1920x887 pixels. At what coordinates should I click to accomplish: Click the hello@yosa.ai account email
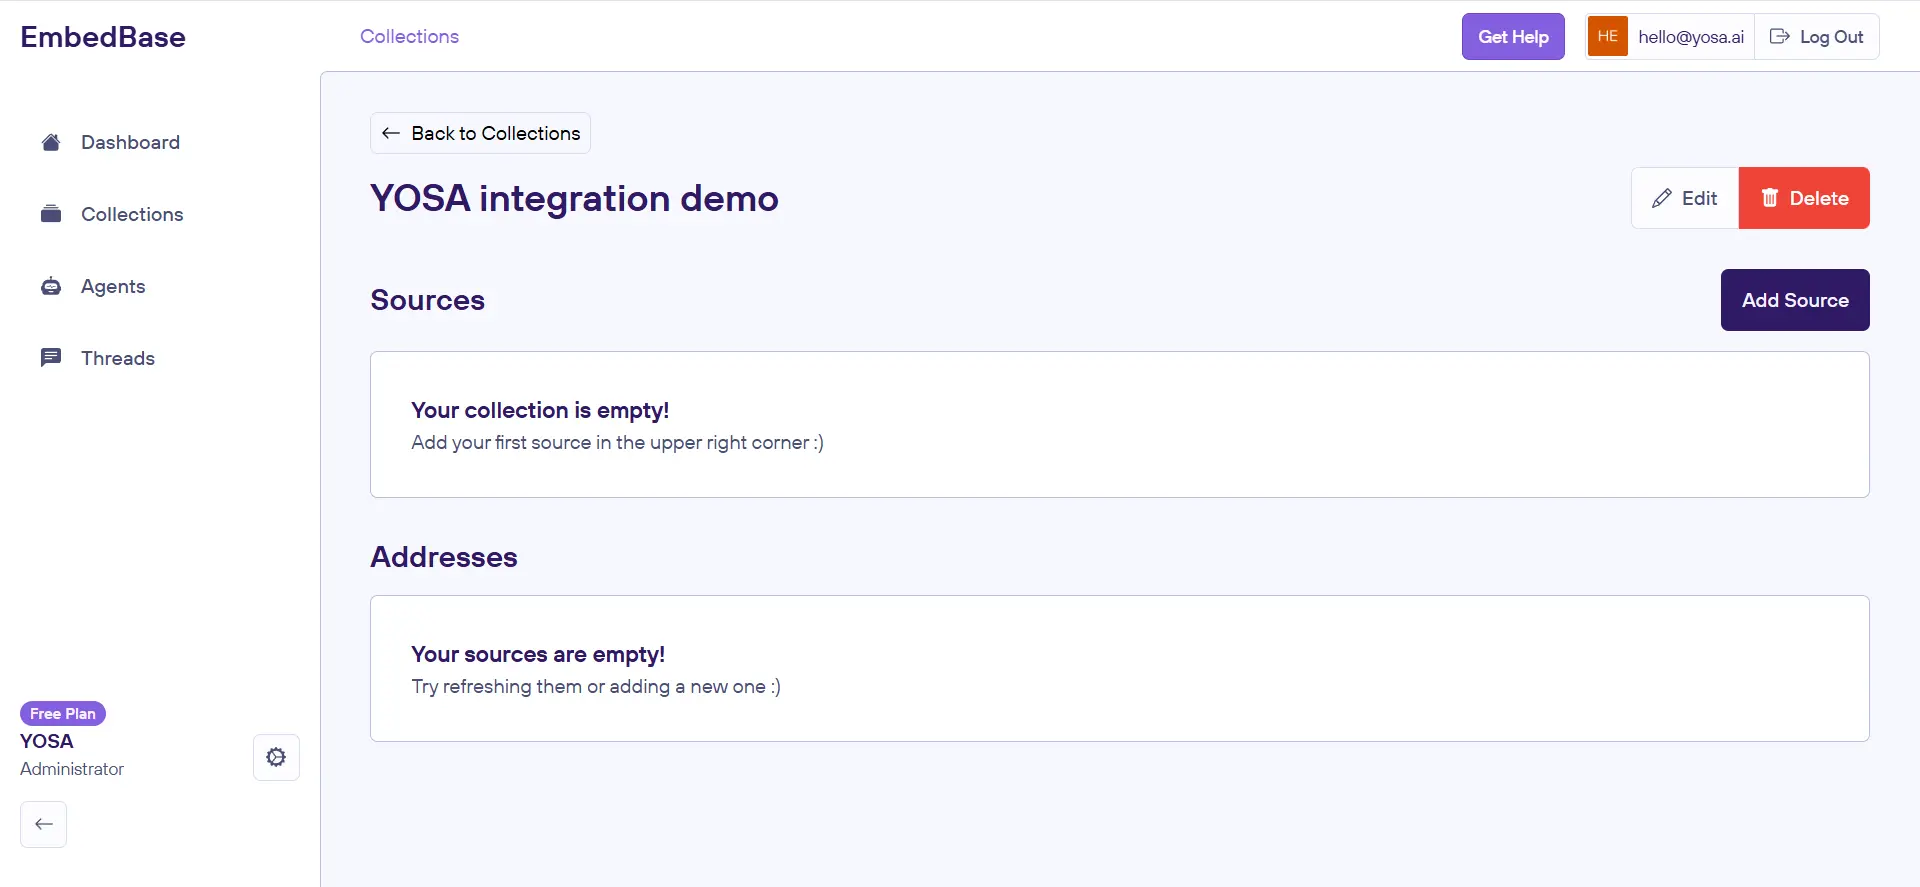[1690, 37]
